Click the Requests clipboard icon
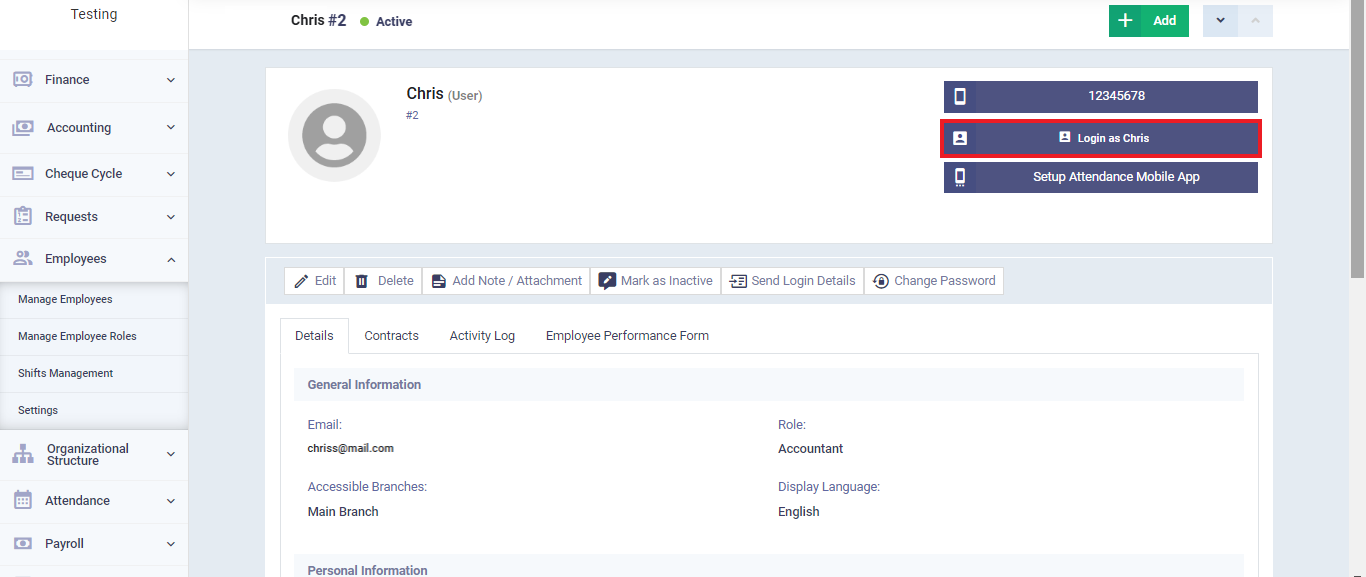This screenshot has width=1366, height=577. [x=22, y=216]
